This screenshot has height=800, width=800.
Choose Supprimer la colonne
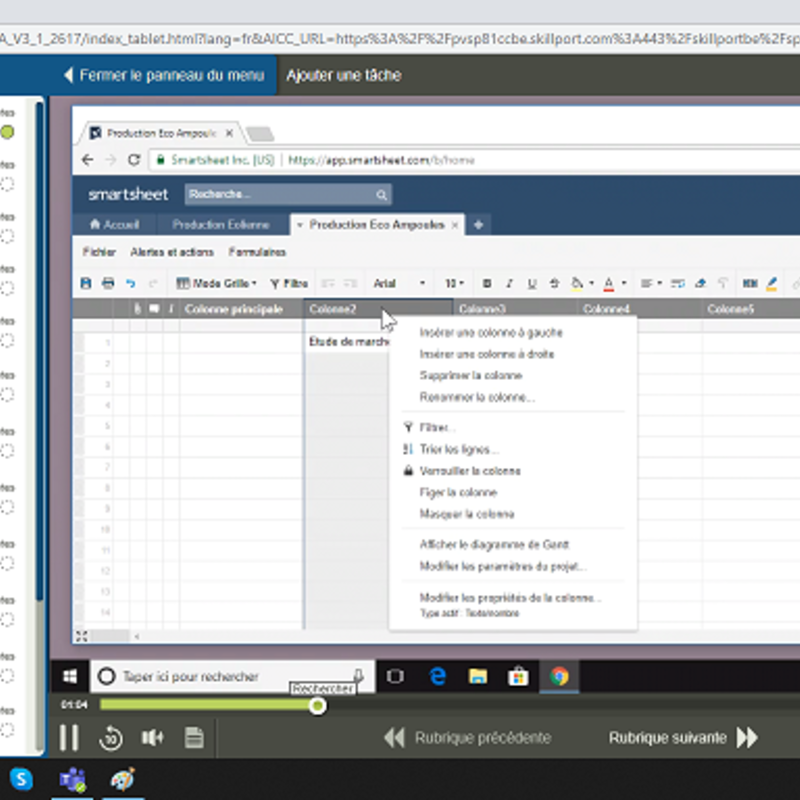(471, 376)
